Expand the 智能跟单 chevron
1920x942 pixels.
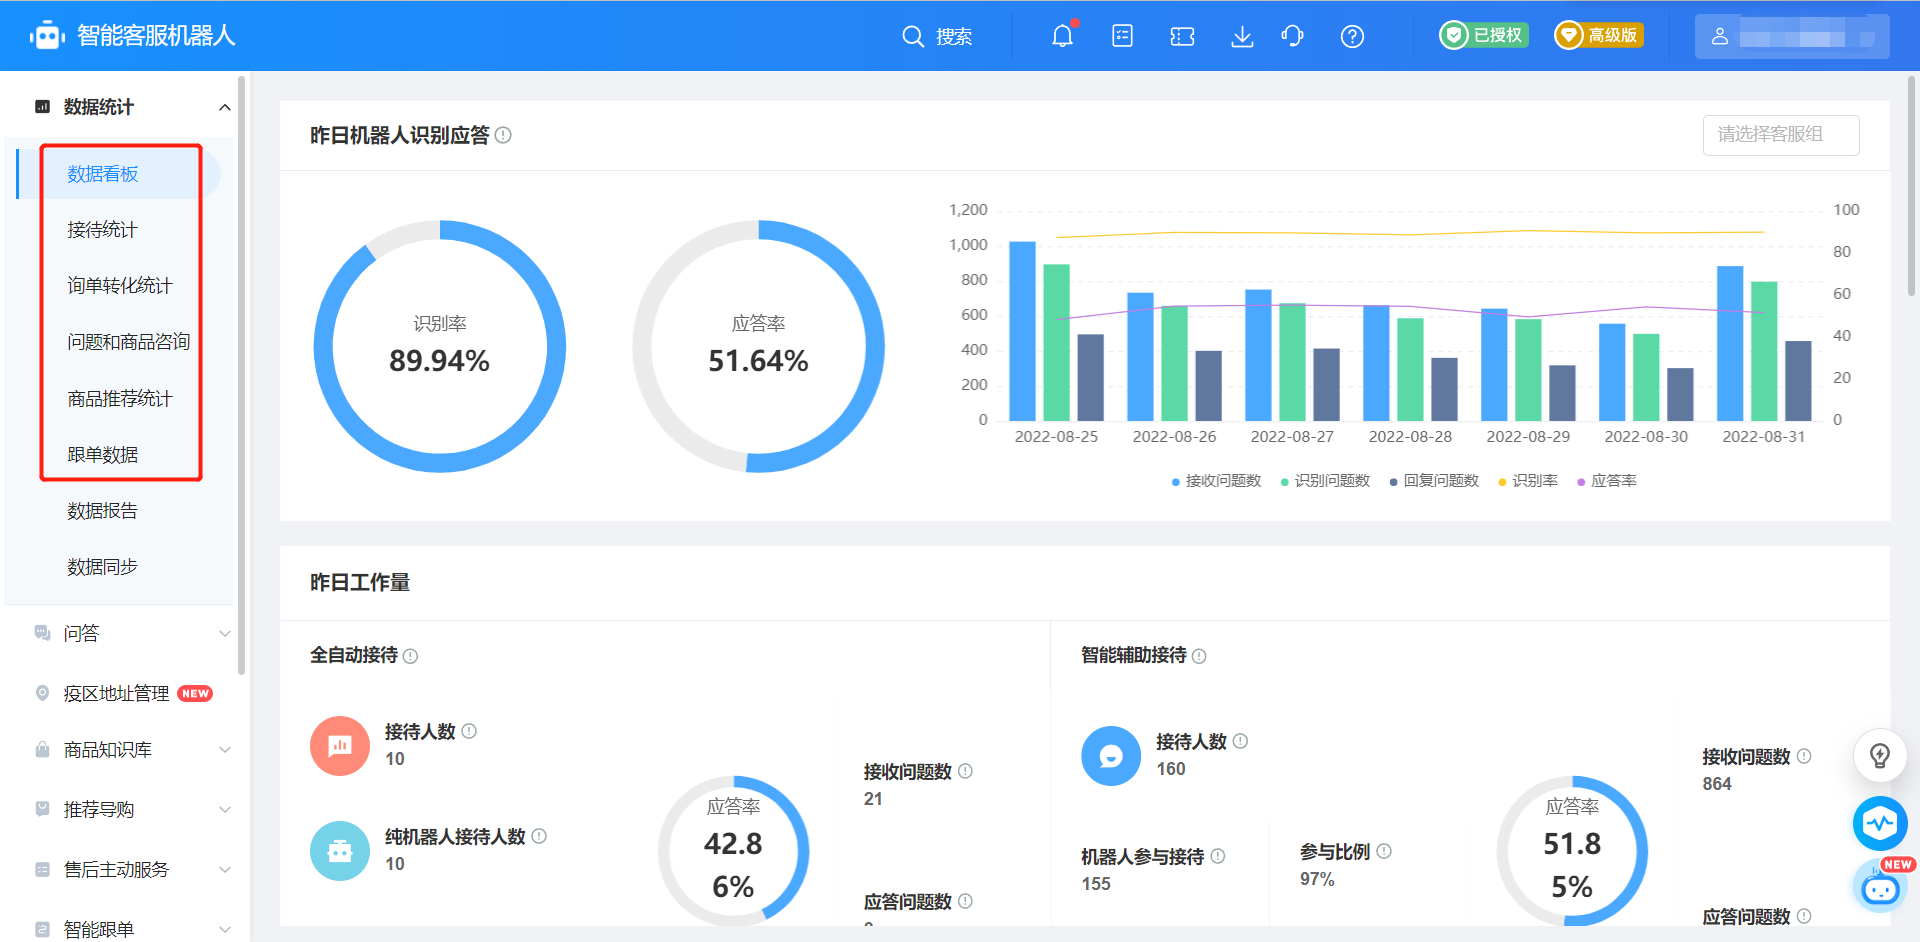(x=225, y=929)
